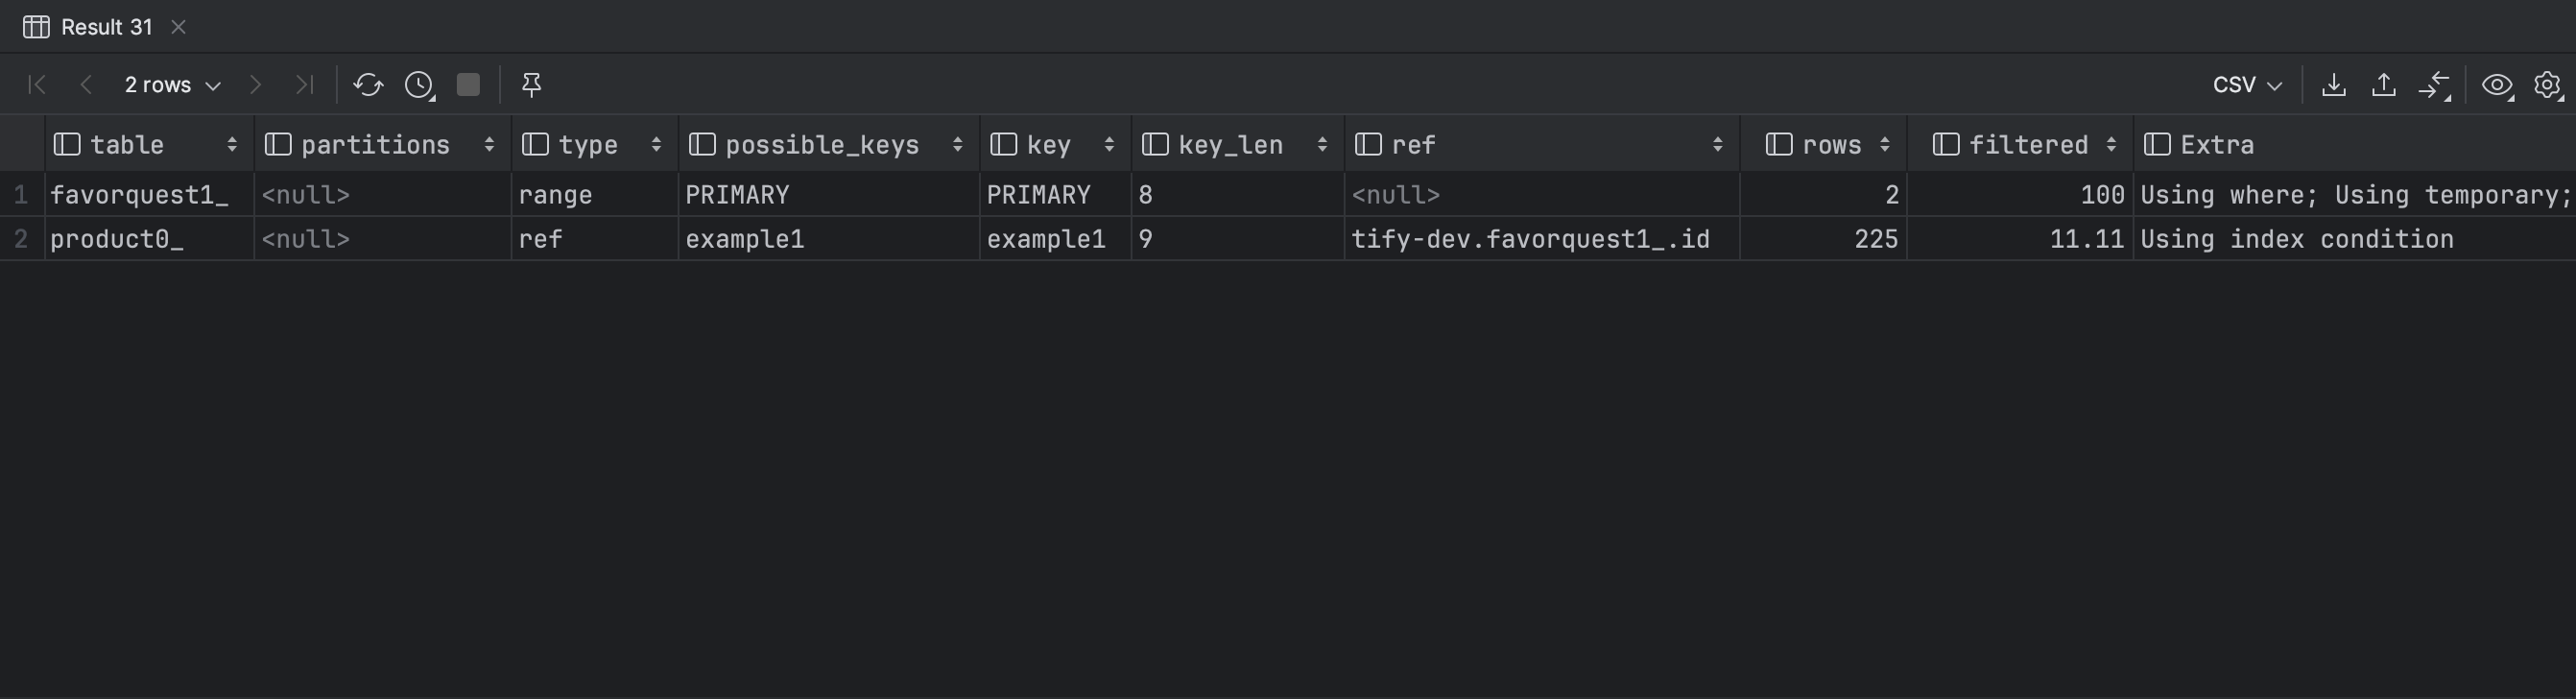
Task: Click example1 in possible_keys column
Action: pyautogui.click(x=829, y=239)
